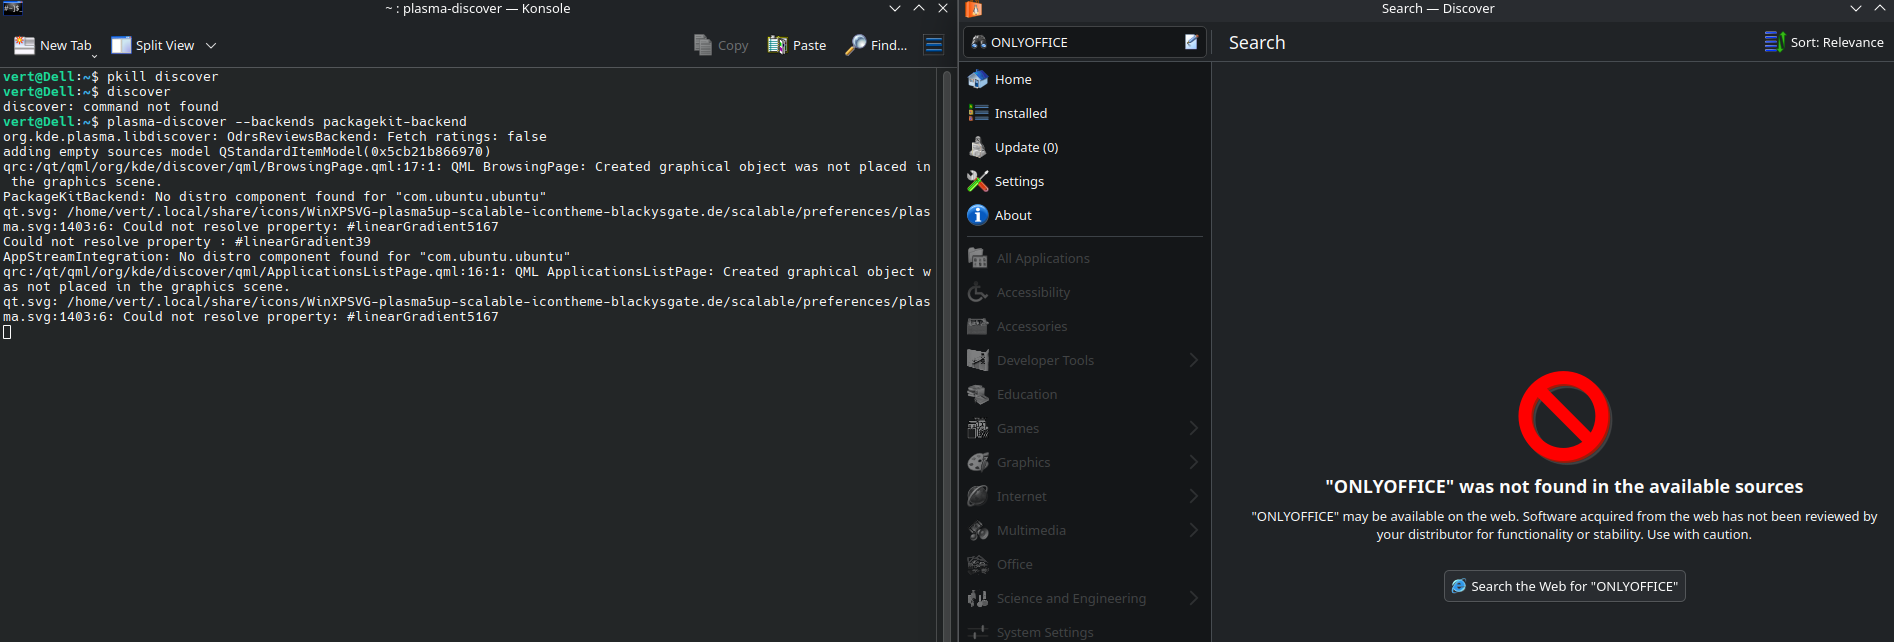
Task: Click the Find icon in Konsole toolbar
Action: 856,45
